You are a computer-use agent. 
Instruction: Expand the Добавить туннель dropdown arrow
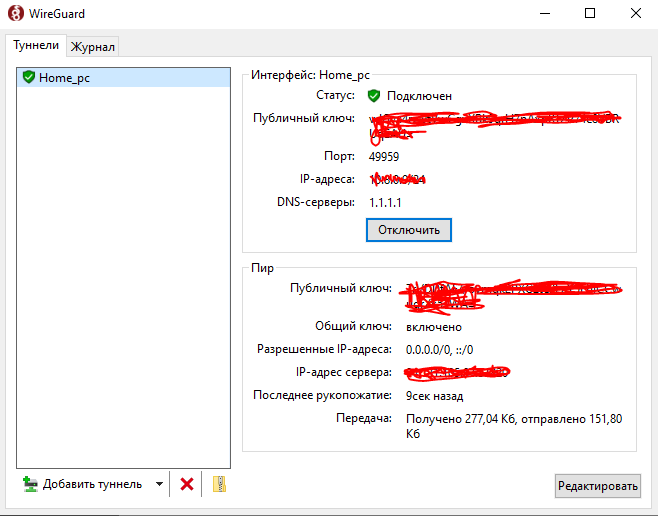159,484
